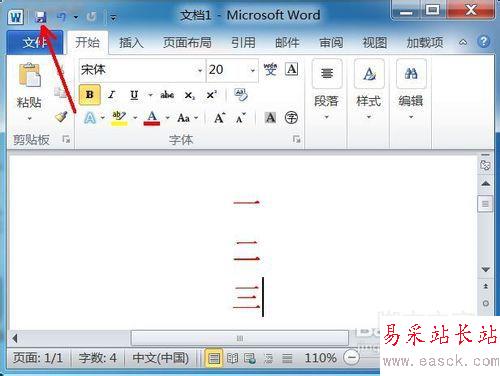Expand the 粘贴 options arrow
Viewport: 500px width, 376px height.
pyautogui.click(x=29, y=118)
